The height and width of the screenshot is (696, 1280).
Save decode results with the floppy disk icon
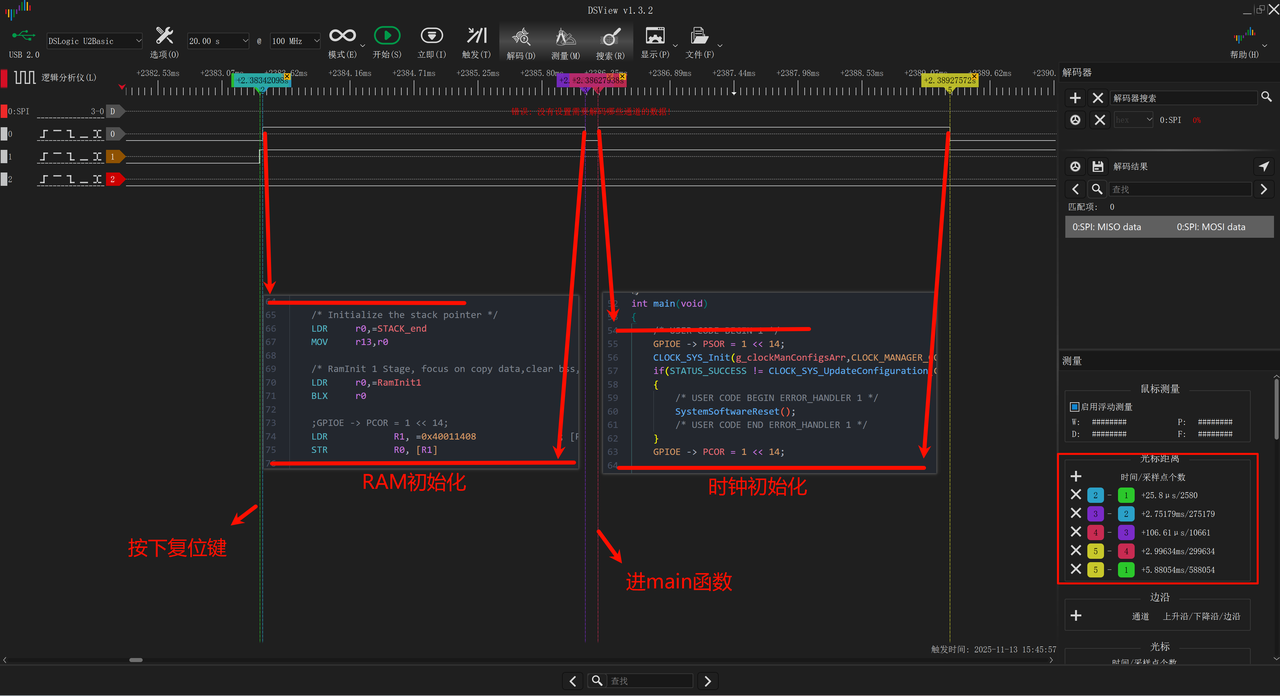click(x=1097, y=166)
